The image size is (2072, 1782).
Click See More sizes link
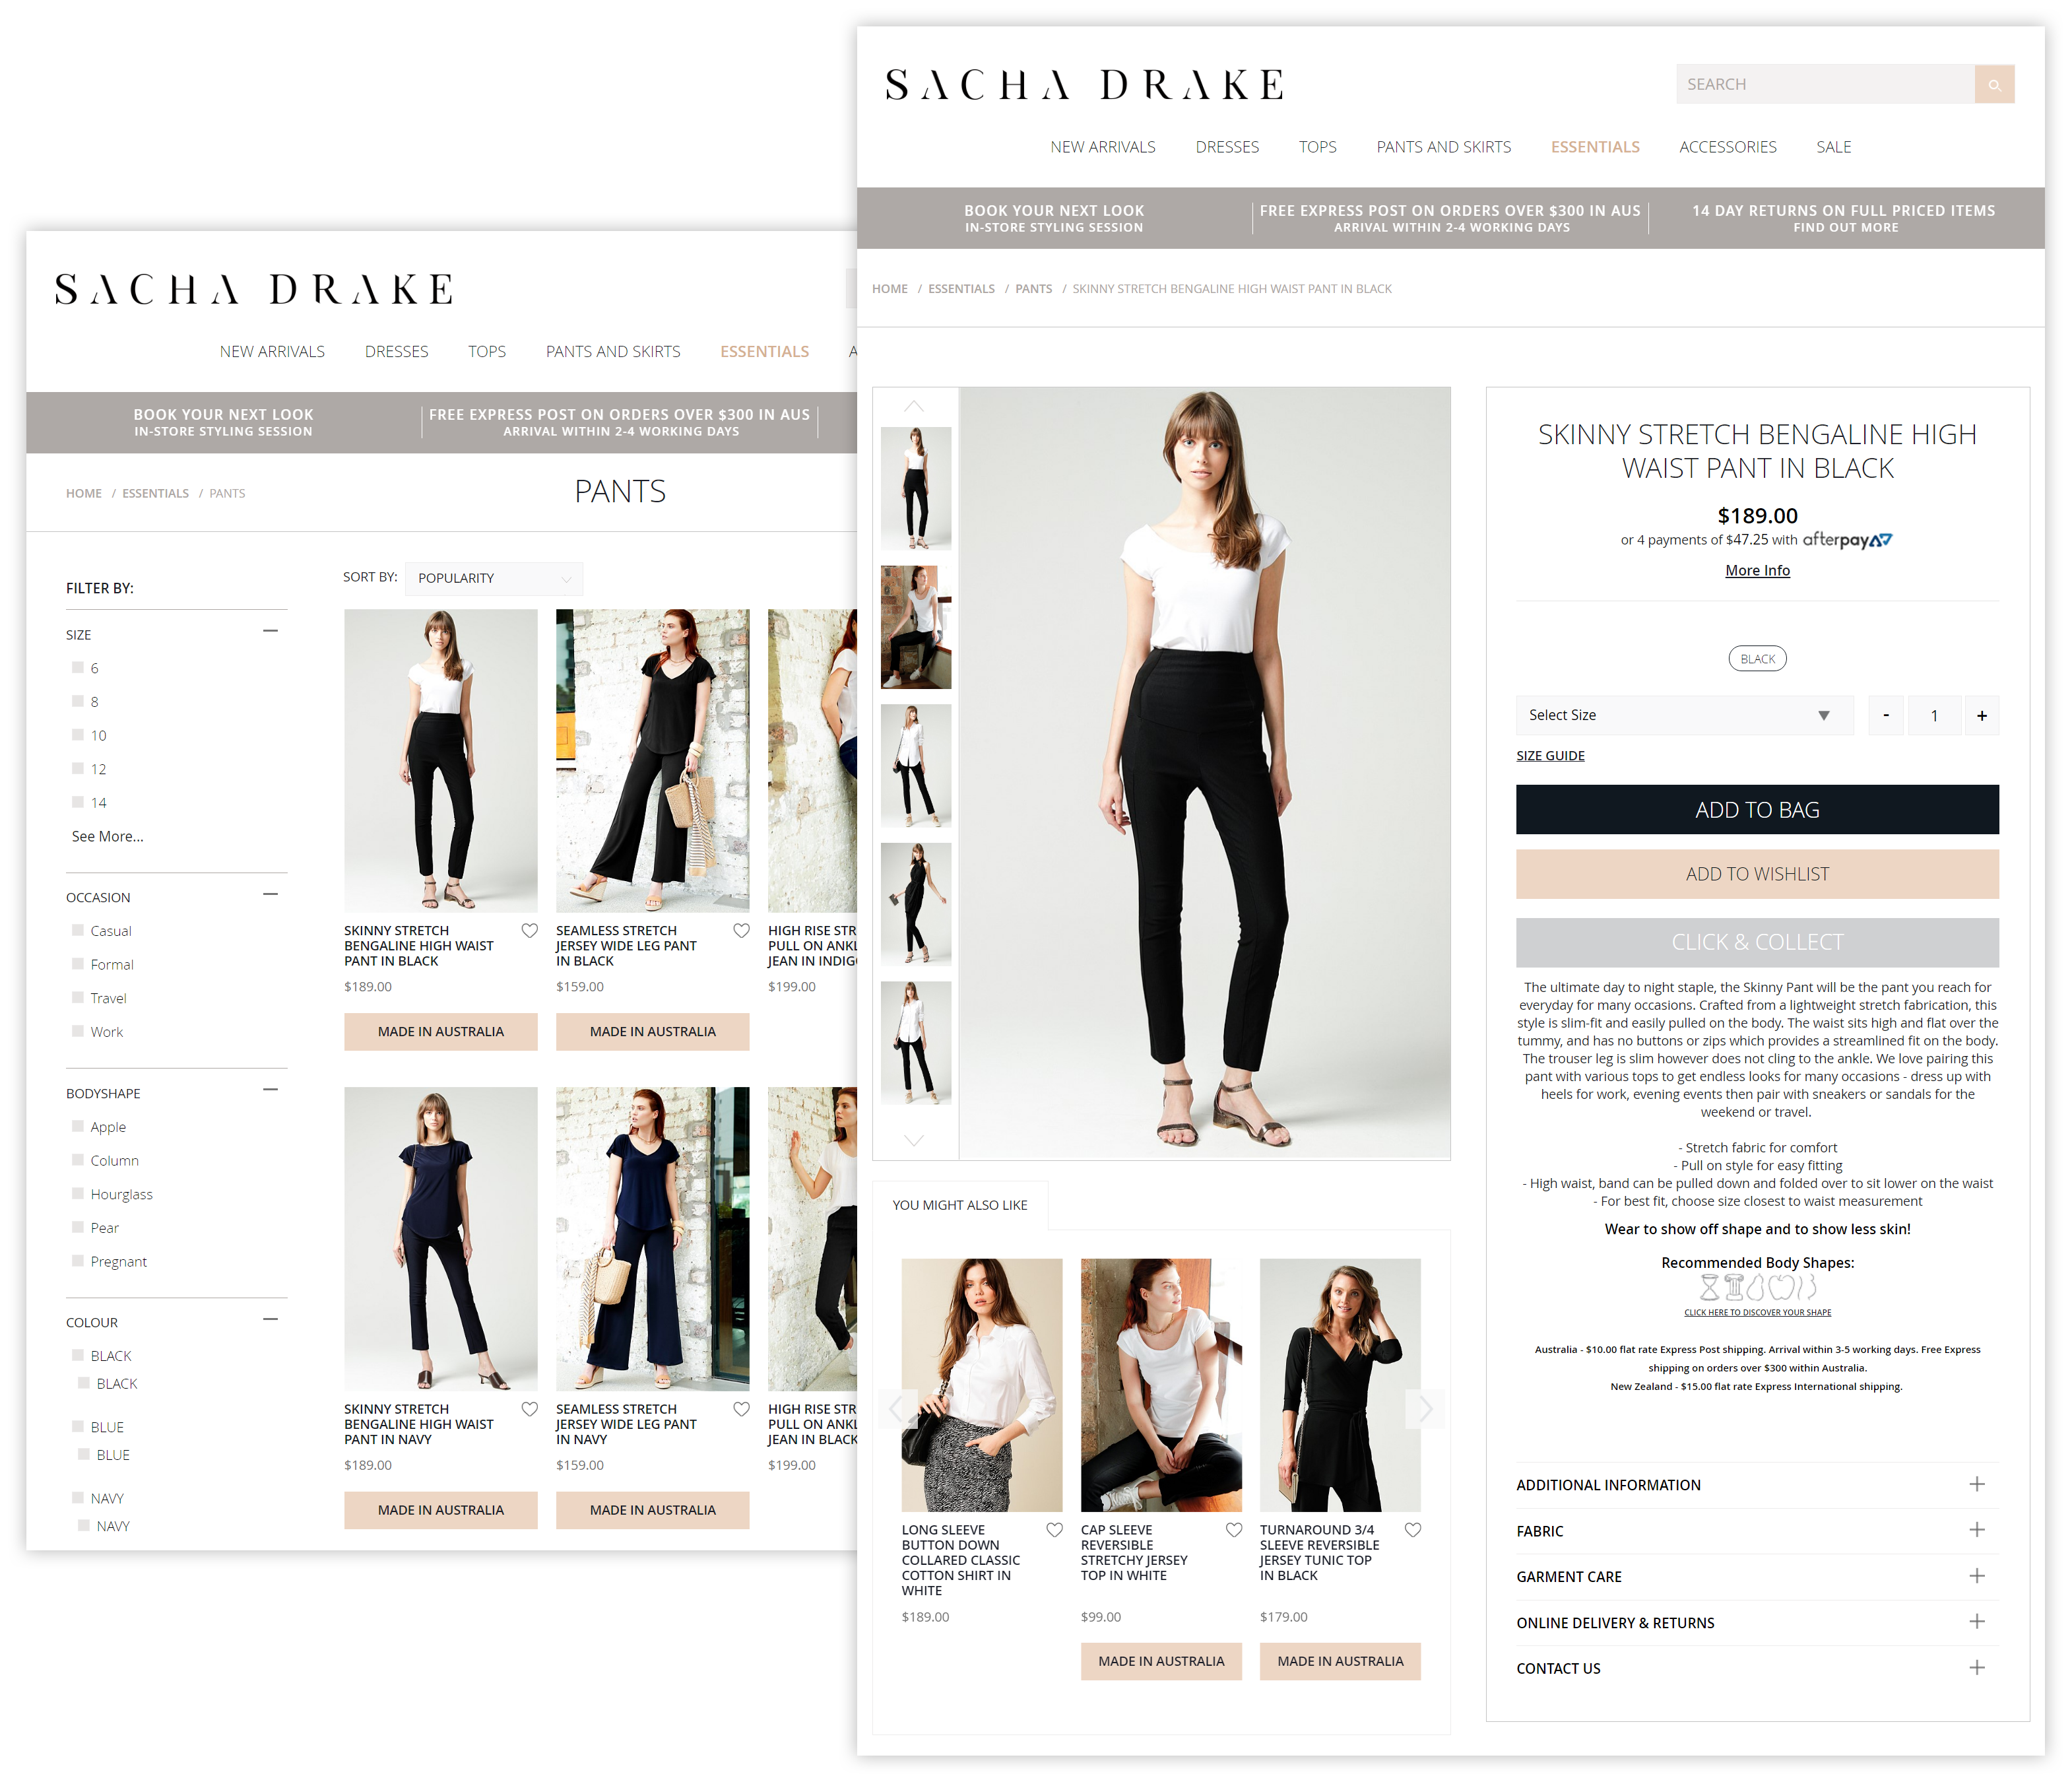click(x=108, y=837)
